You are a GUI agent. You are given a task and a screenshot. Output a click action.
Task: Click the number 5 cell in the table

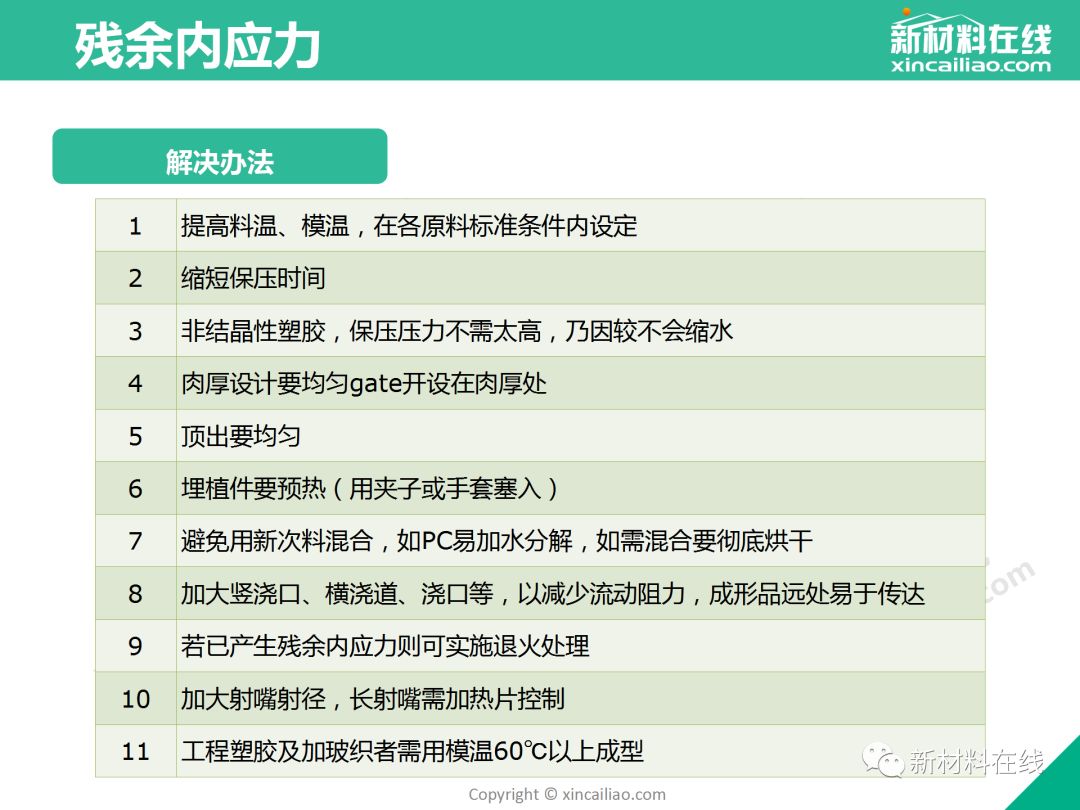click(x=136, y=437)
